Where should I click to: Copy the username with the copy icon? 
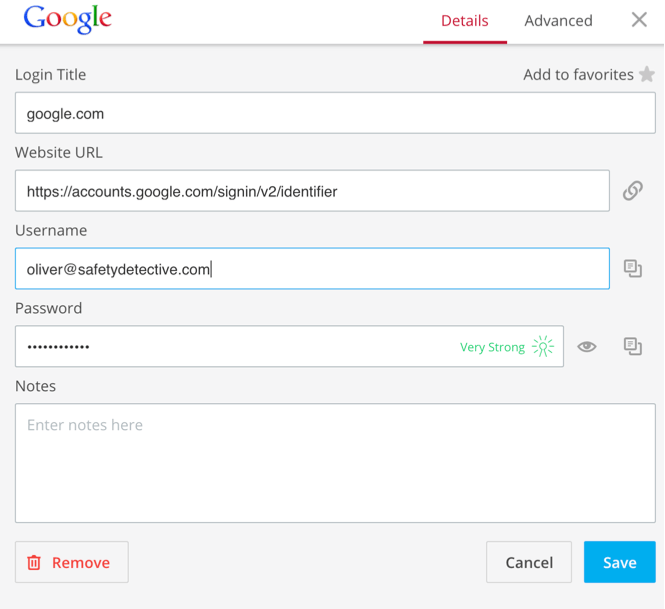(632, 269)
